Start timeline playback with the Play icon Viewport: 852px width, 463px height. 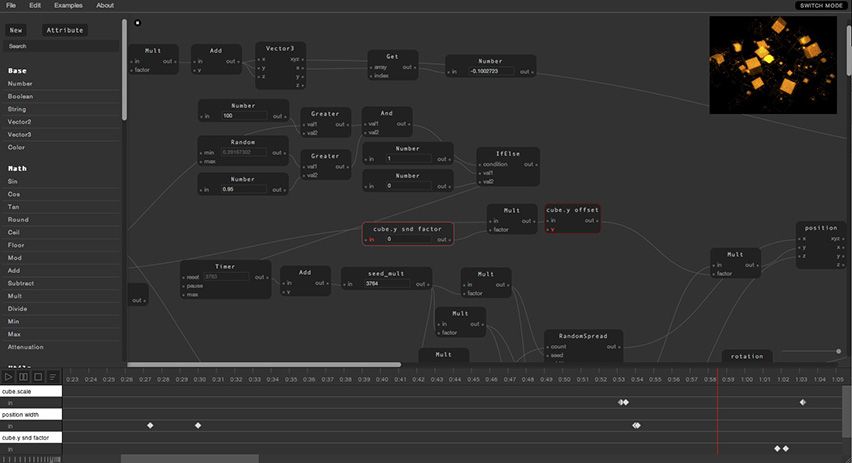pos(9,377)
